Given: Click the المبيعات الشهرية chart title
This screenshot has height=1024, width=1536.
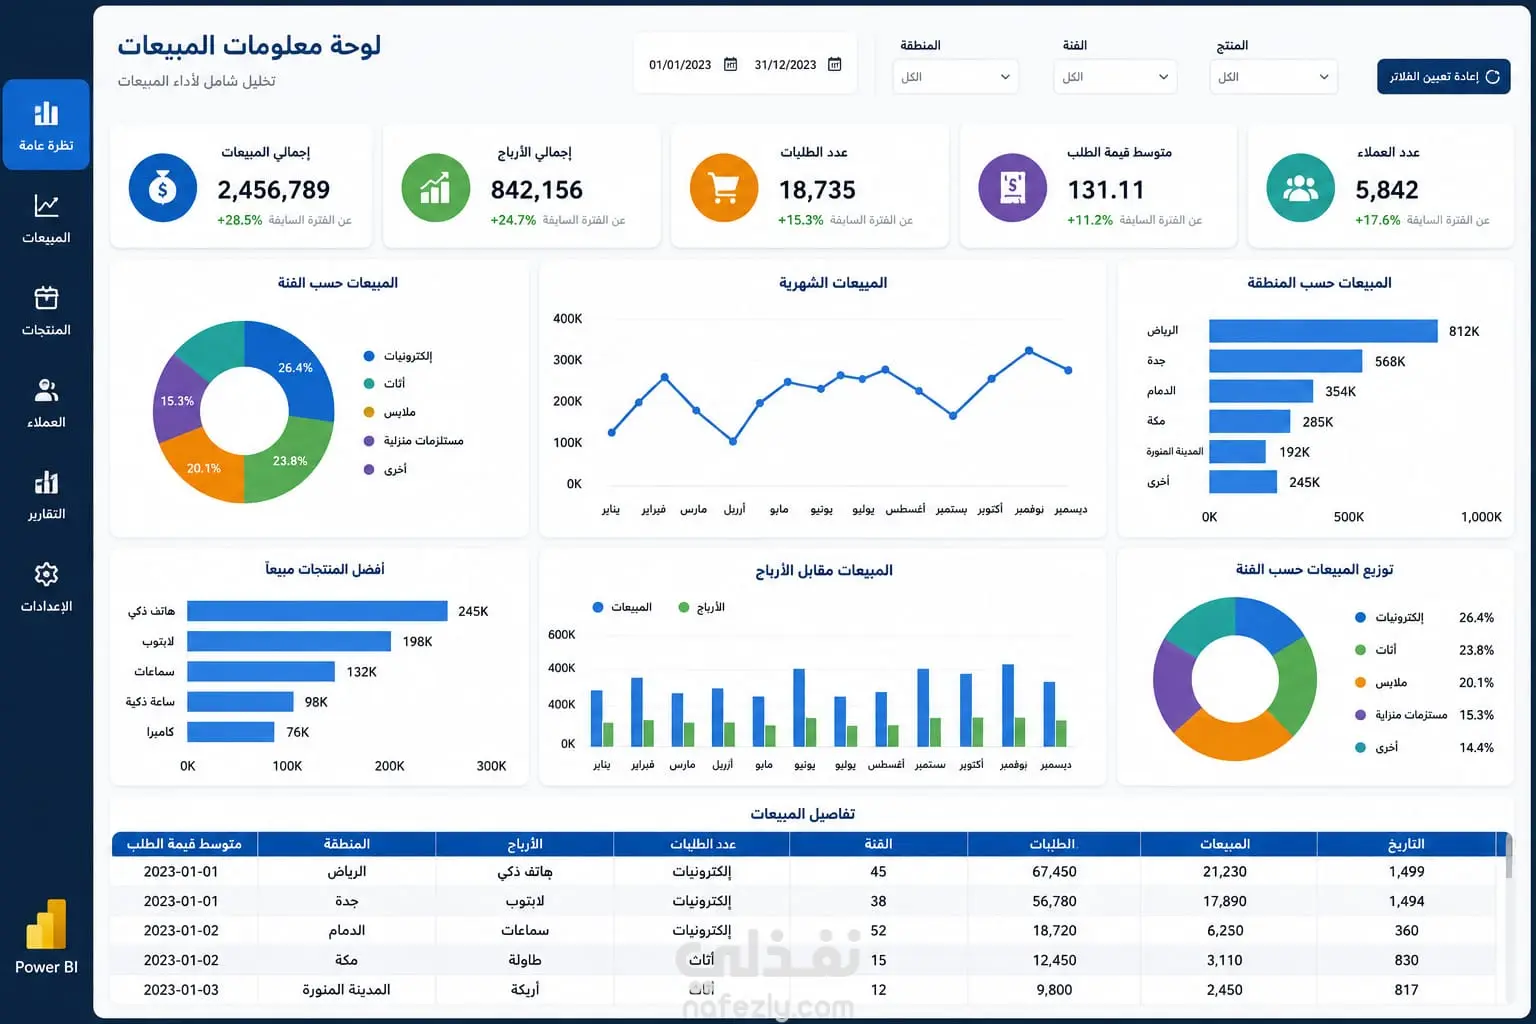Looking at the screenshot, I should click(833, 283).
